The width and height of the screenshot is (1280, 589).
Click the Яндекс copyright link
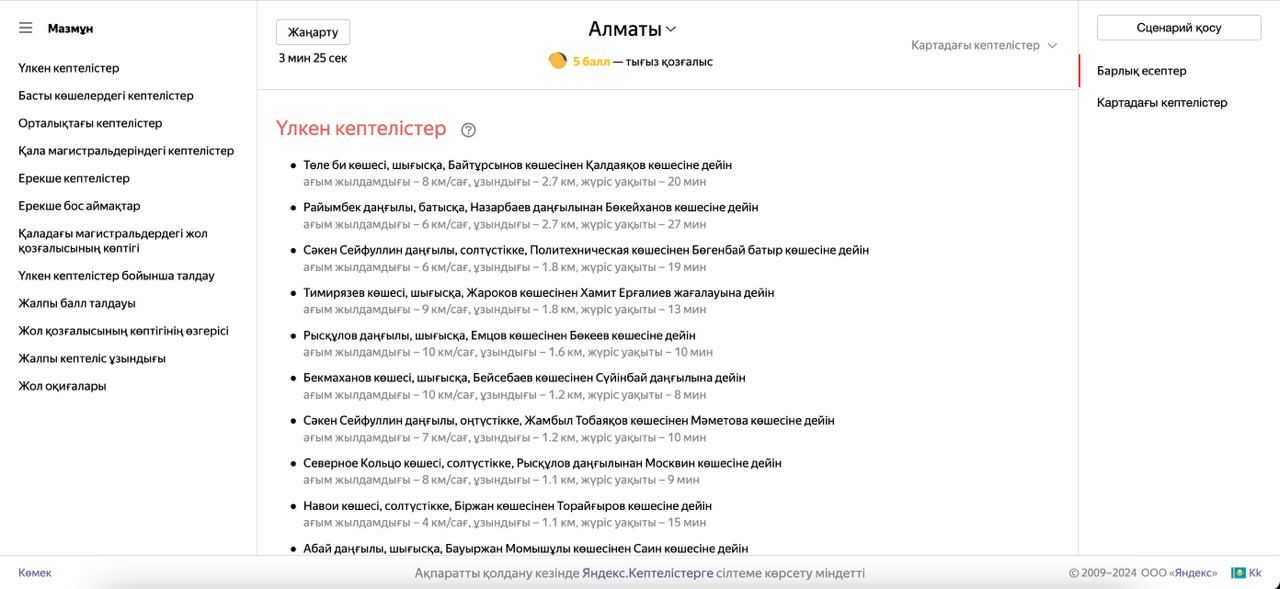pyautogui.click(x=1194, y=573)
